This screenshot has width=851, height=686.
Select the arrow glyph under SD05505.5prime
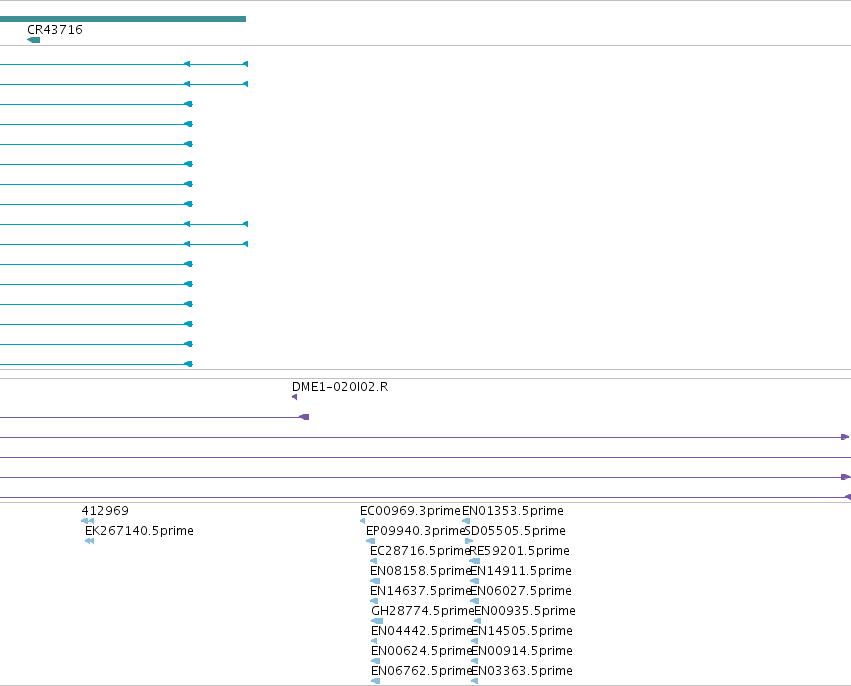(x=469, y=541)
